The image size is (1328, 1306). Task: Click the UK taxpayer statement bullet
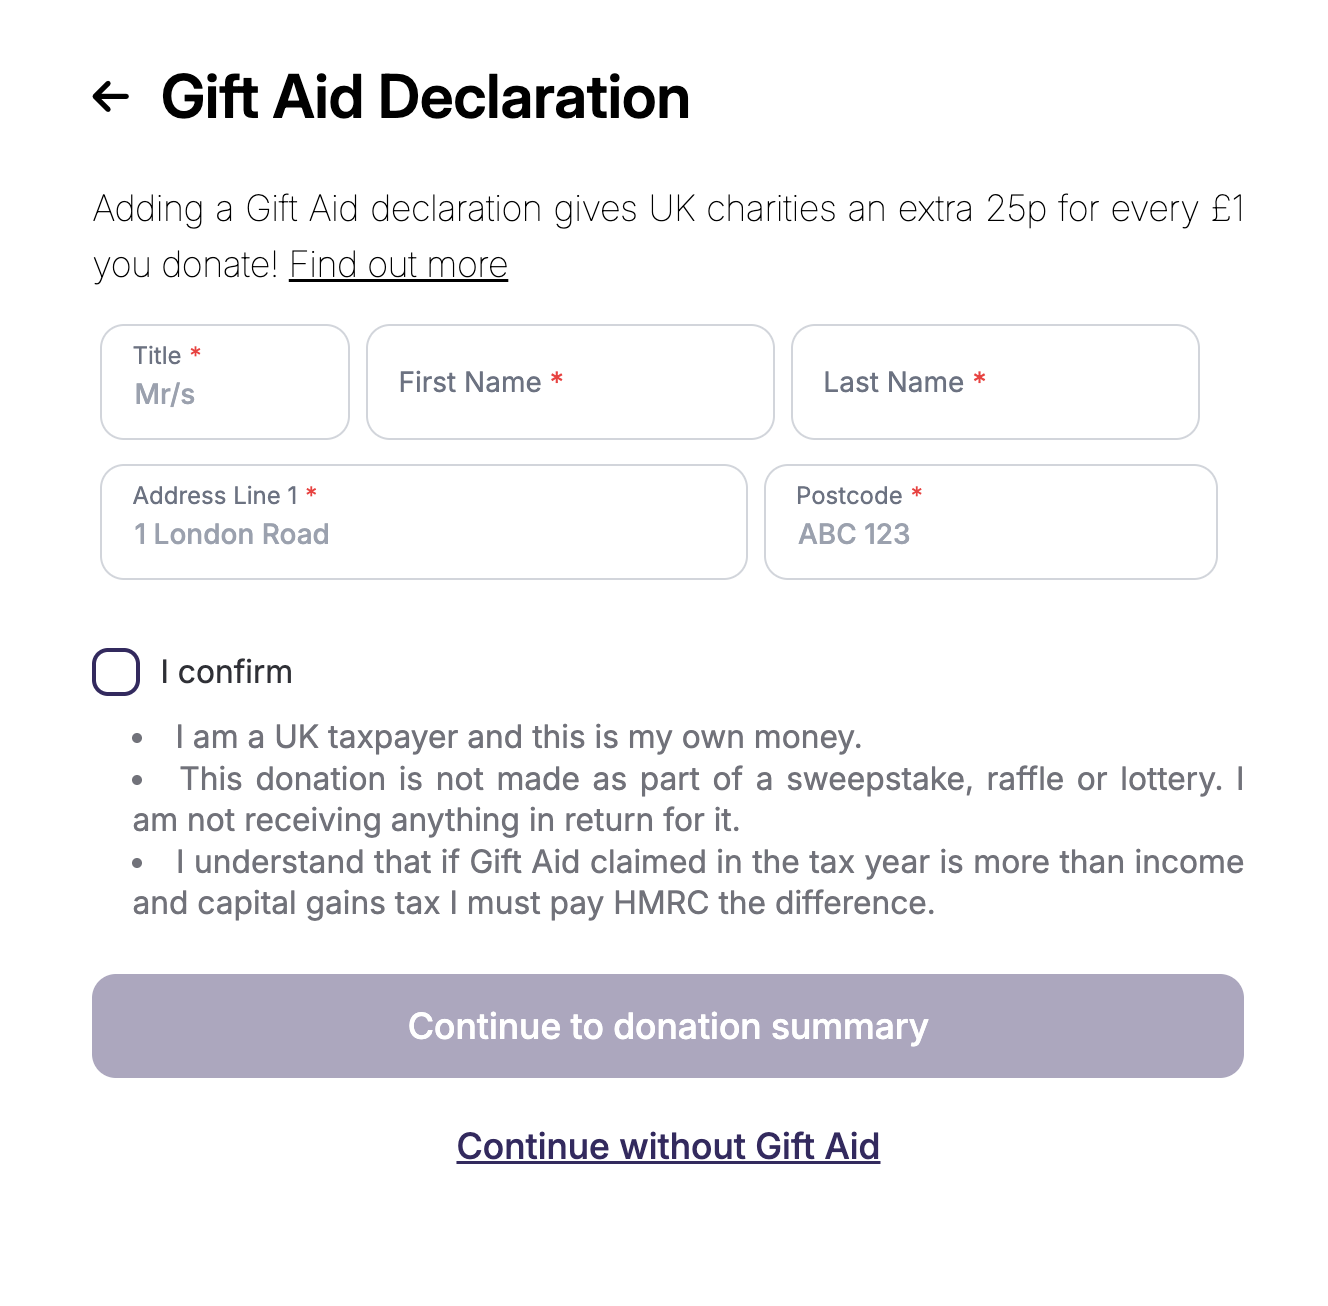[518, 737]
